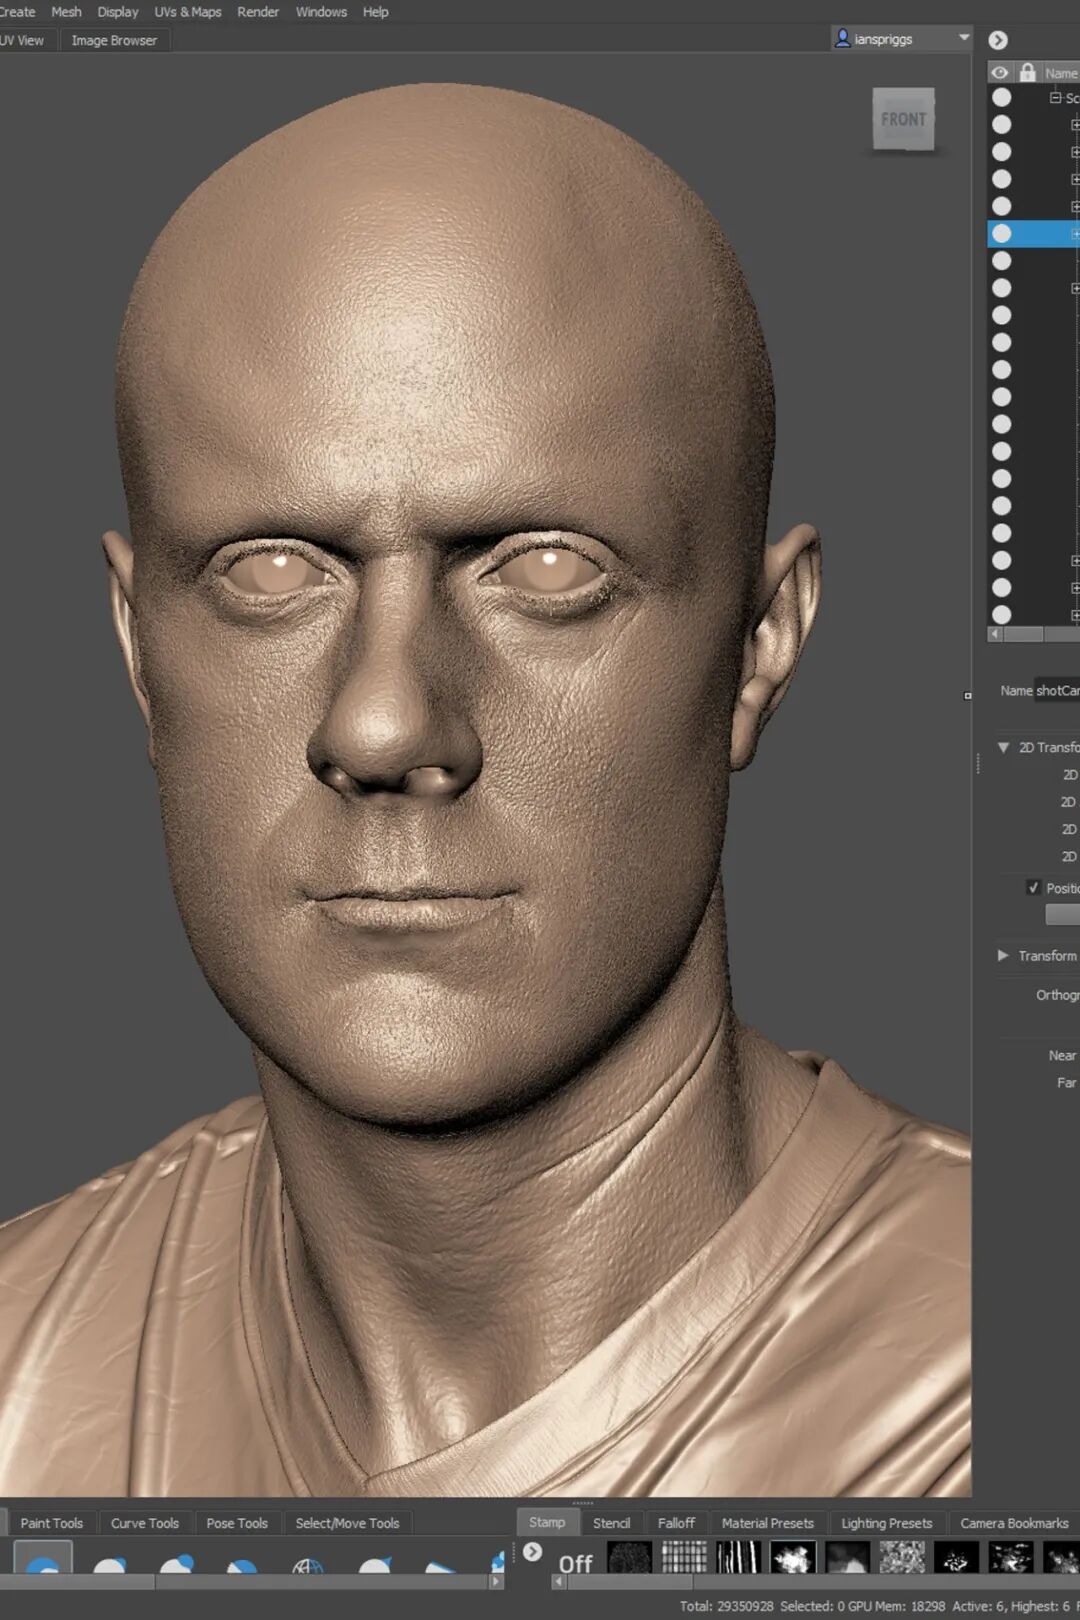
Task: Click the Near label in properties panel
Action: [1062, 1055]
